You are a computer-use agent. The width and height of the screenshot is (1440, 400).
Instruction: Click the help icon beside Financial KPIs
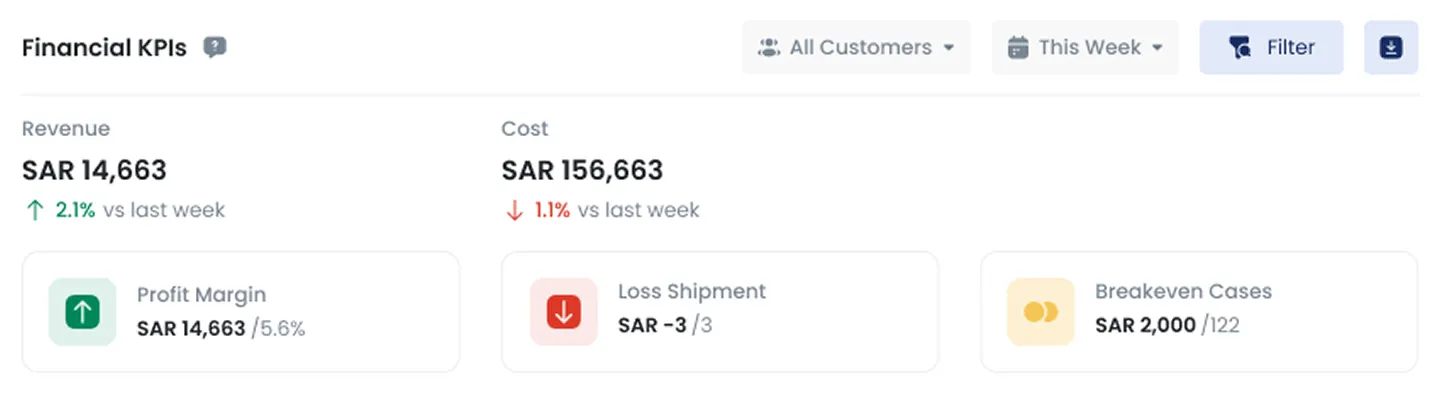(x=215, y=47)
